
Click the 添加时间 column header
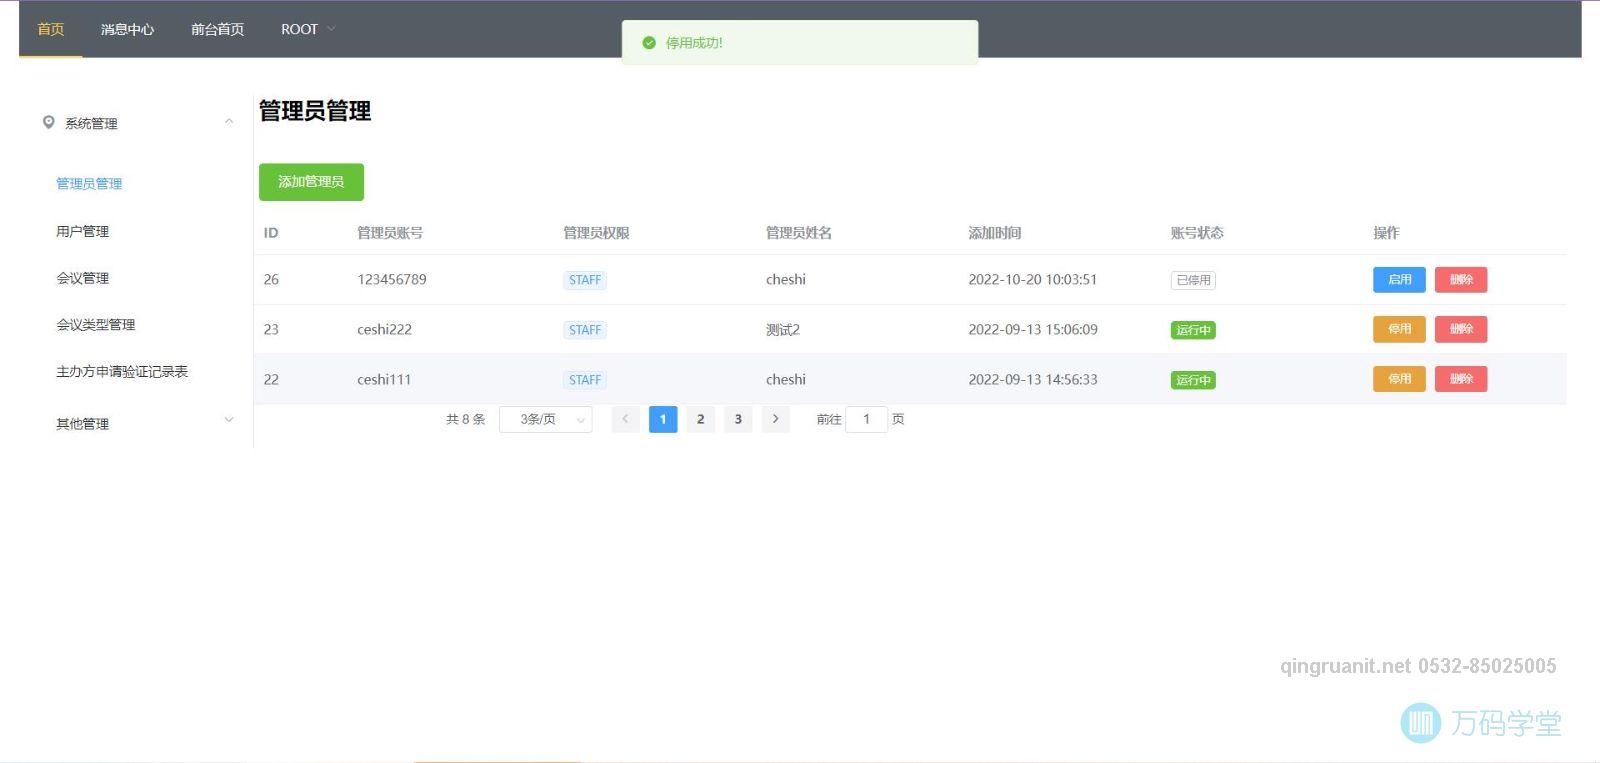pyautogui.click(x=995, y=232)
